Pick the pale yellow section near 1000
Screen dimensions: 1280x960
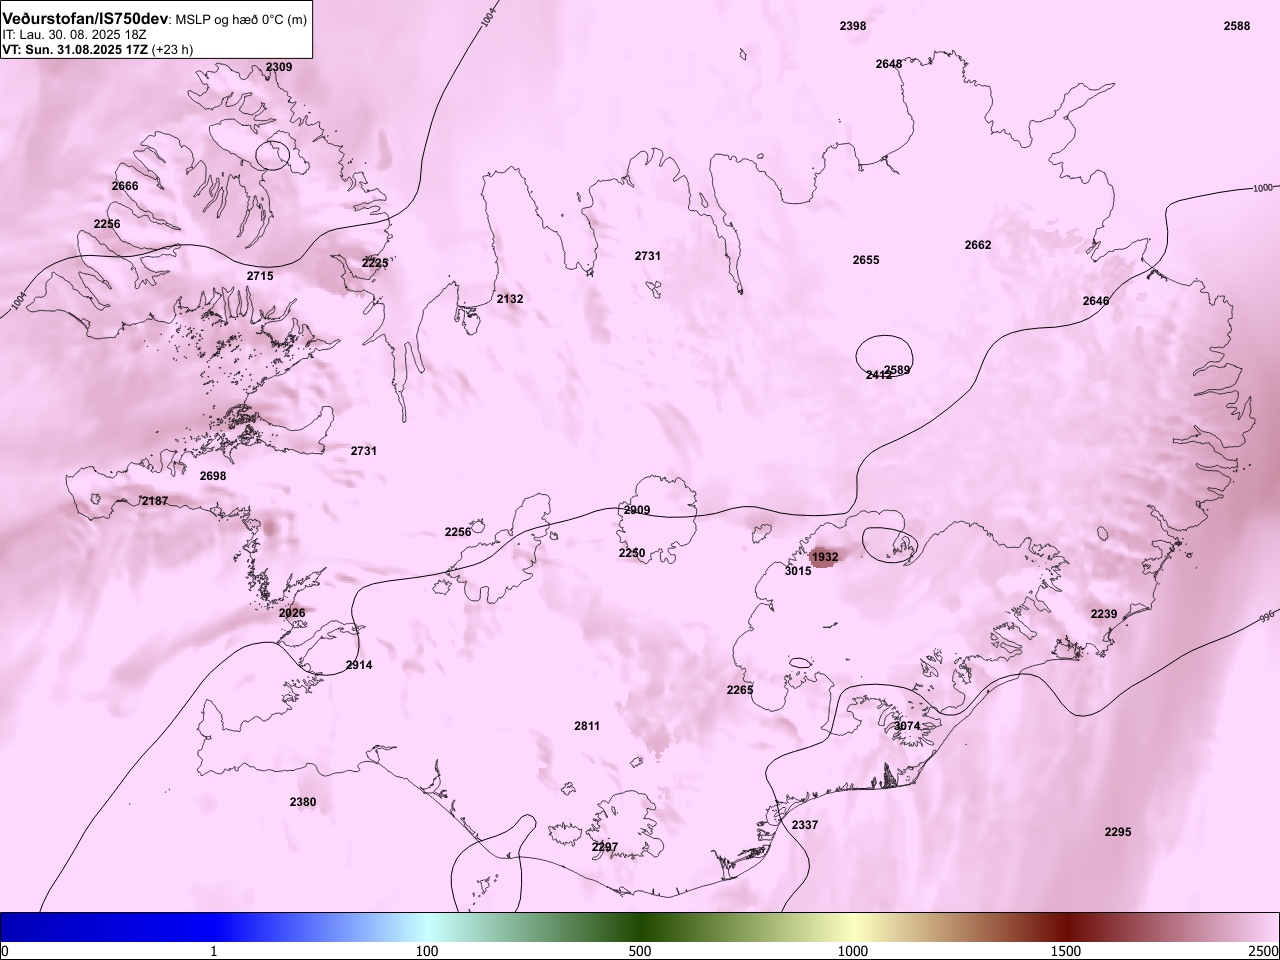click(853, 927)
